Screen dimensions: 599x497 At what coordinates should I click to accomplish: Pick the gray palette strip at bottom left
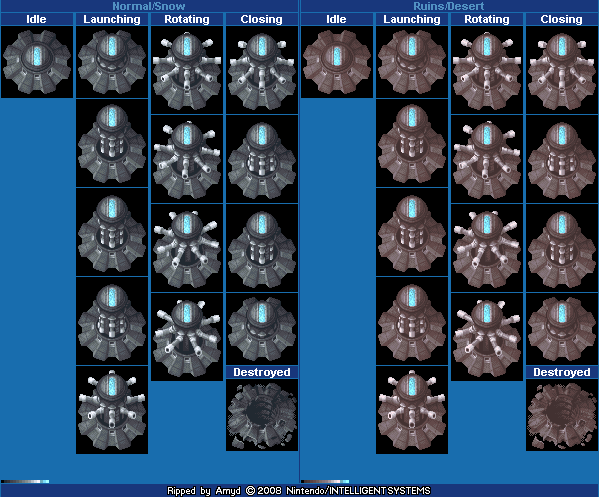point(25,481)
